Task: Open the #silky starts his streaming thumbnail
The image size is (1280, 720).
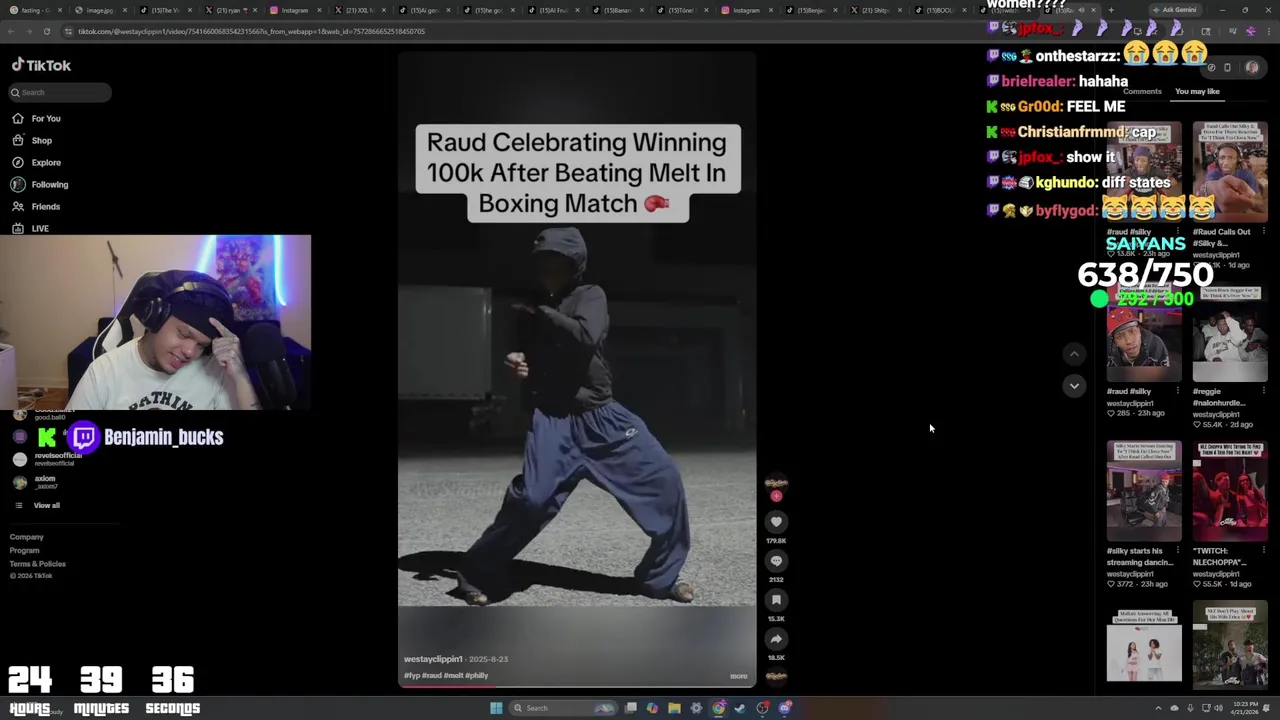Action: click(1144, 491)
